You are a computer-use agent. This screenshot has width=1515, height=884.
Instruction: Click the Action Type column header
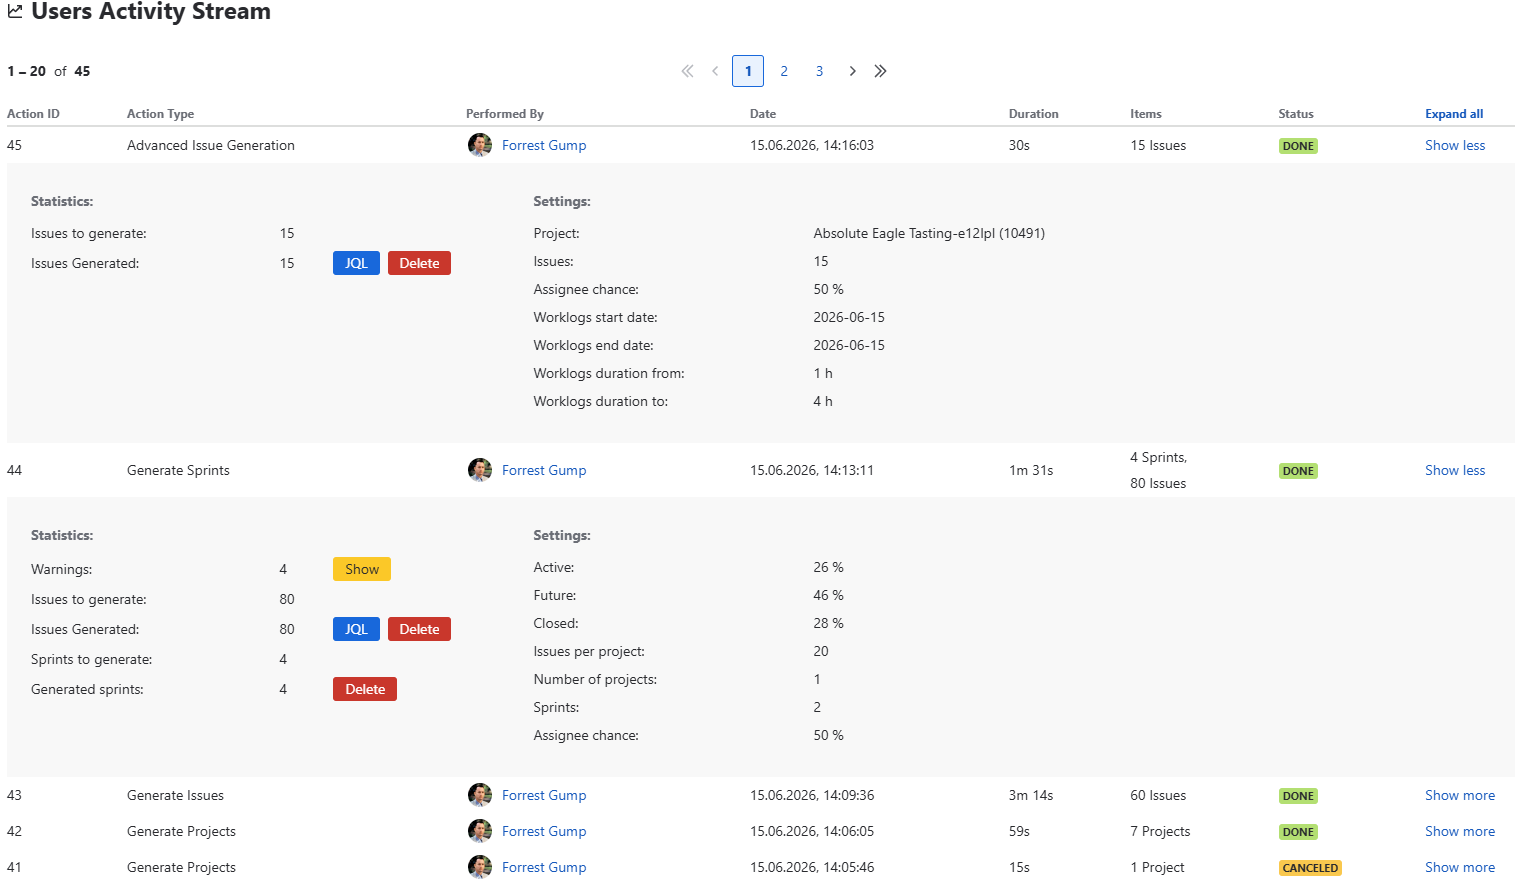click(160, 114)
